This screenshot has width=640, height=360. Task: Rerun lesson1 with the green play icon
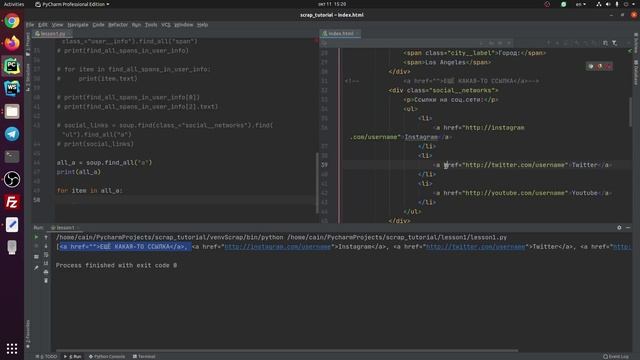pos(36,237)
